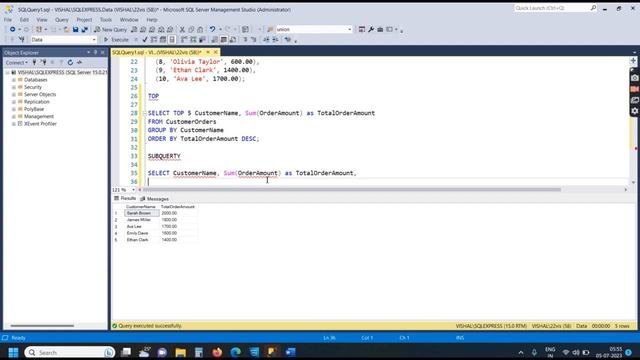640x360 pixels.
Task: Expand the Databases node
Action: [14, 80]
